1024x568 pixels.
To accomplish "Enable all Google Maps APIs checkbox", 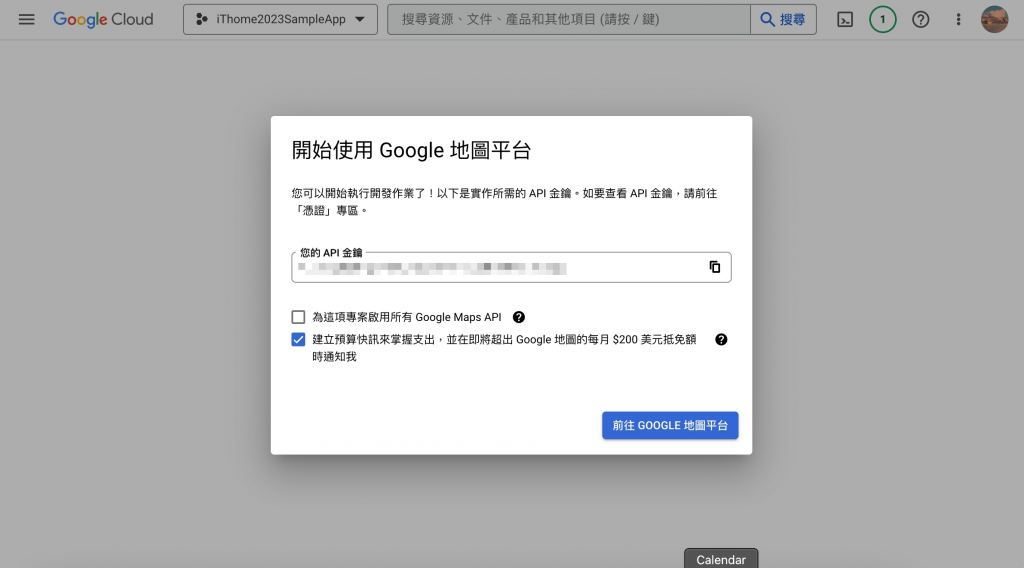I will (x=298, y=317).
